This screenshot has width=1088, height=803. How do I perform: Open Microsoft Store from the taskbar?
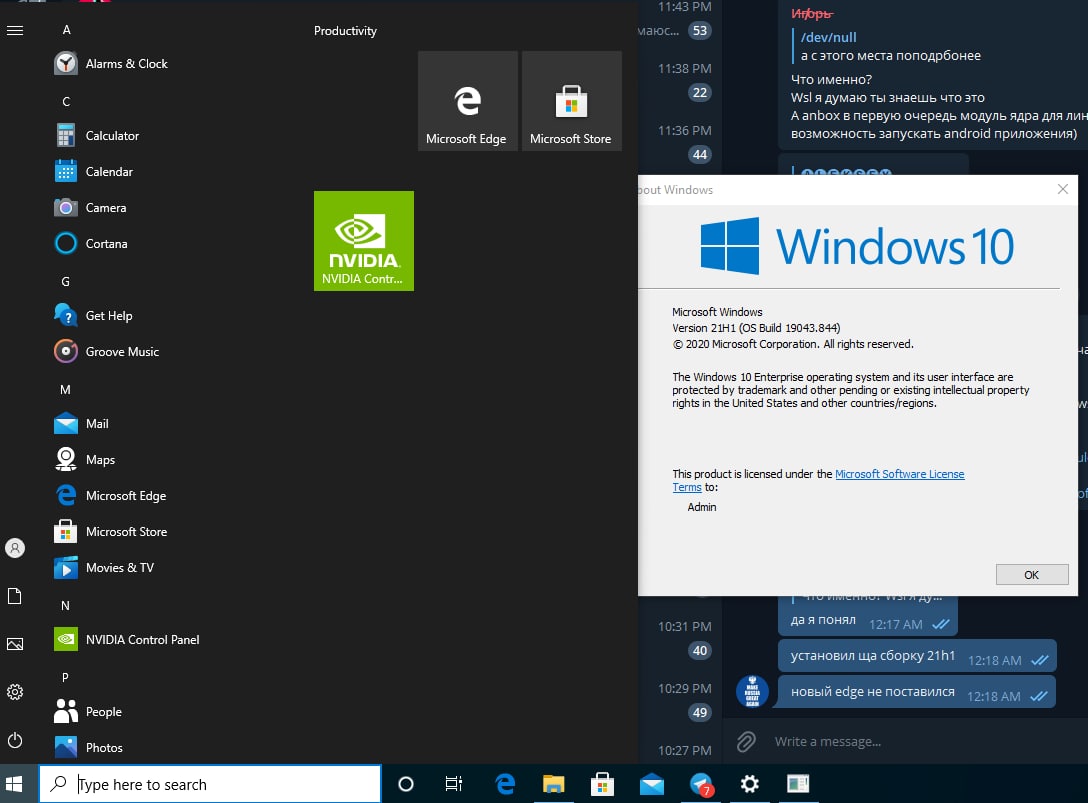click(x=602, y=784)
